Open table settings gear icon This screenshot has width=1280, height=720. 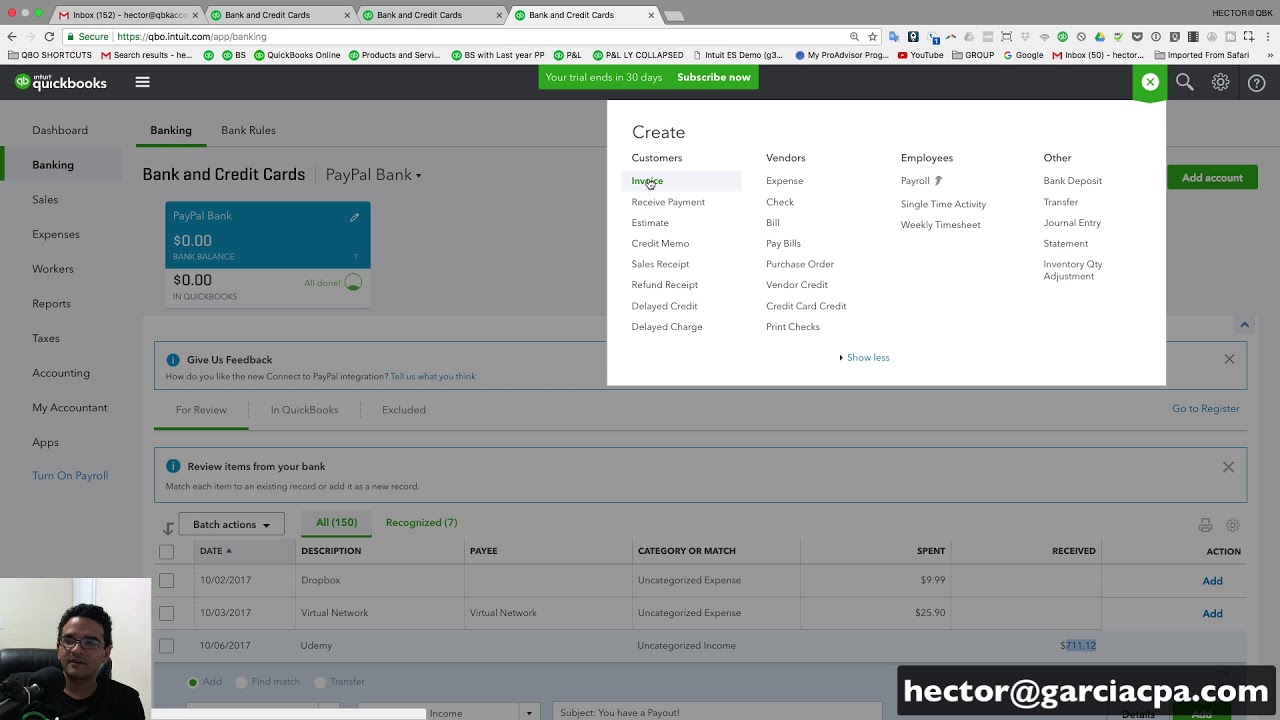[1232, 525]
